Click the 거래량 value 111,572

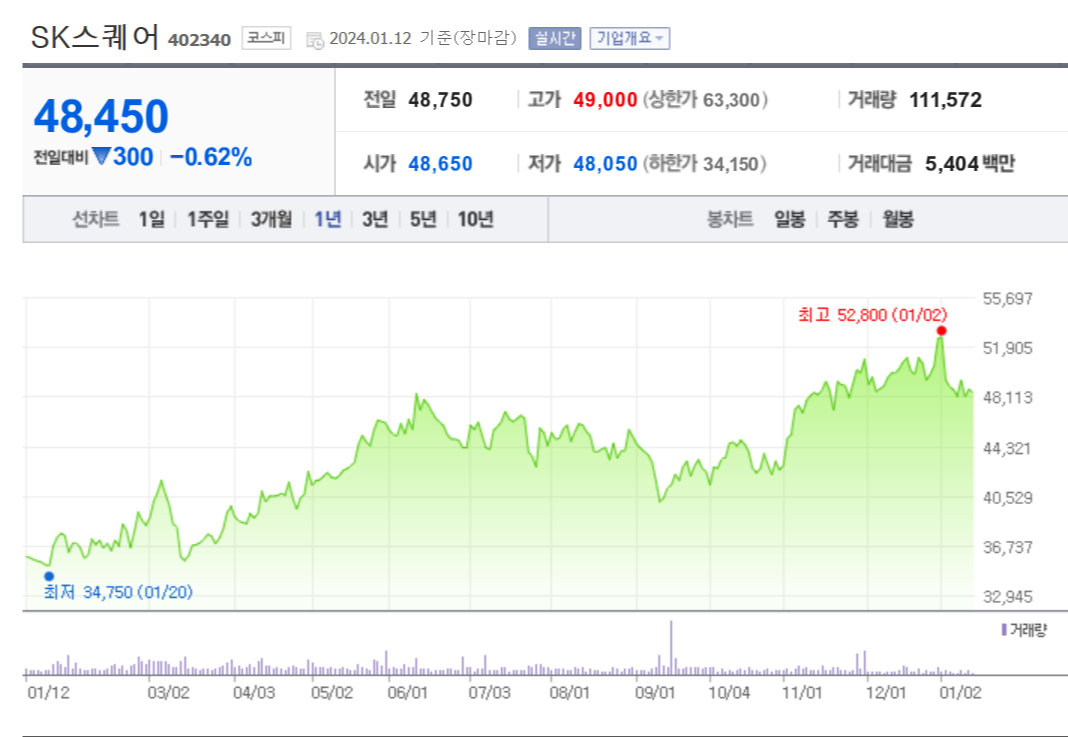point(945,100)
